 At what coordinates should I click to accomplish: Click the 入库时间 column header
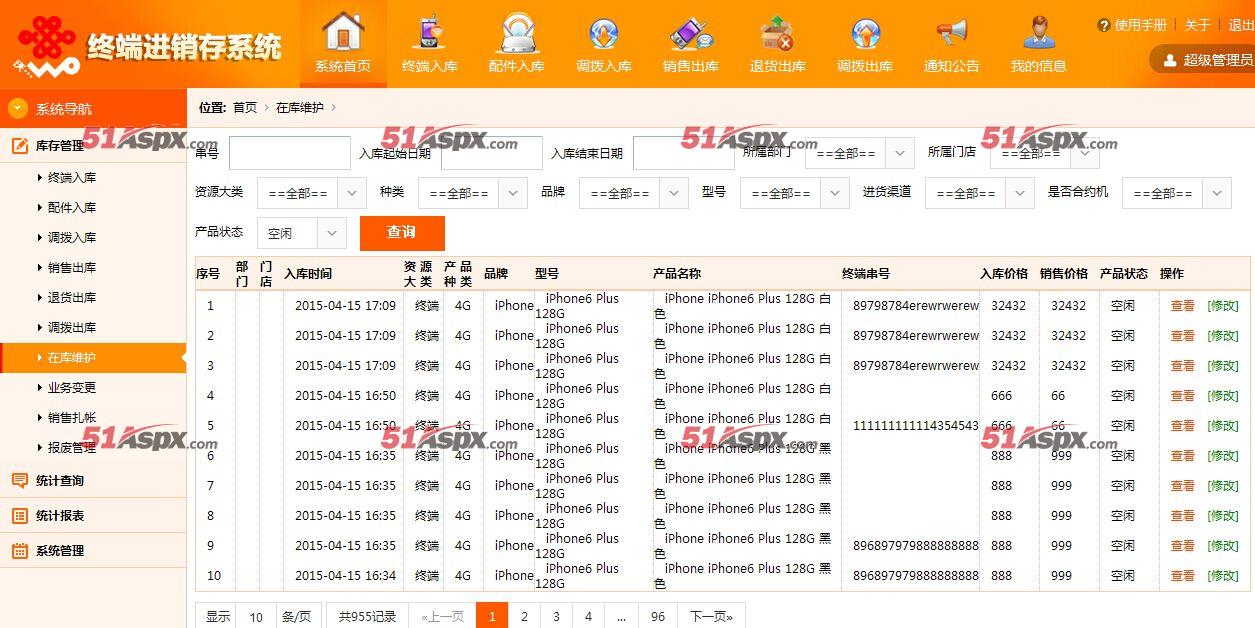[308, 273]
